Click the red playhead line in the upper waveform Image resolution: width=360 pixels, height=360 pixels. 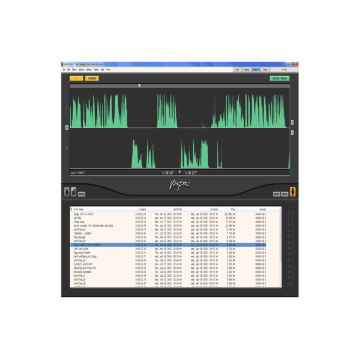click(x=179, y=108)
